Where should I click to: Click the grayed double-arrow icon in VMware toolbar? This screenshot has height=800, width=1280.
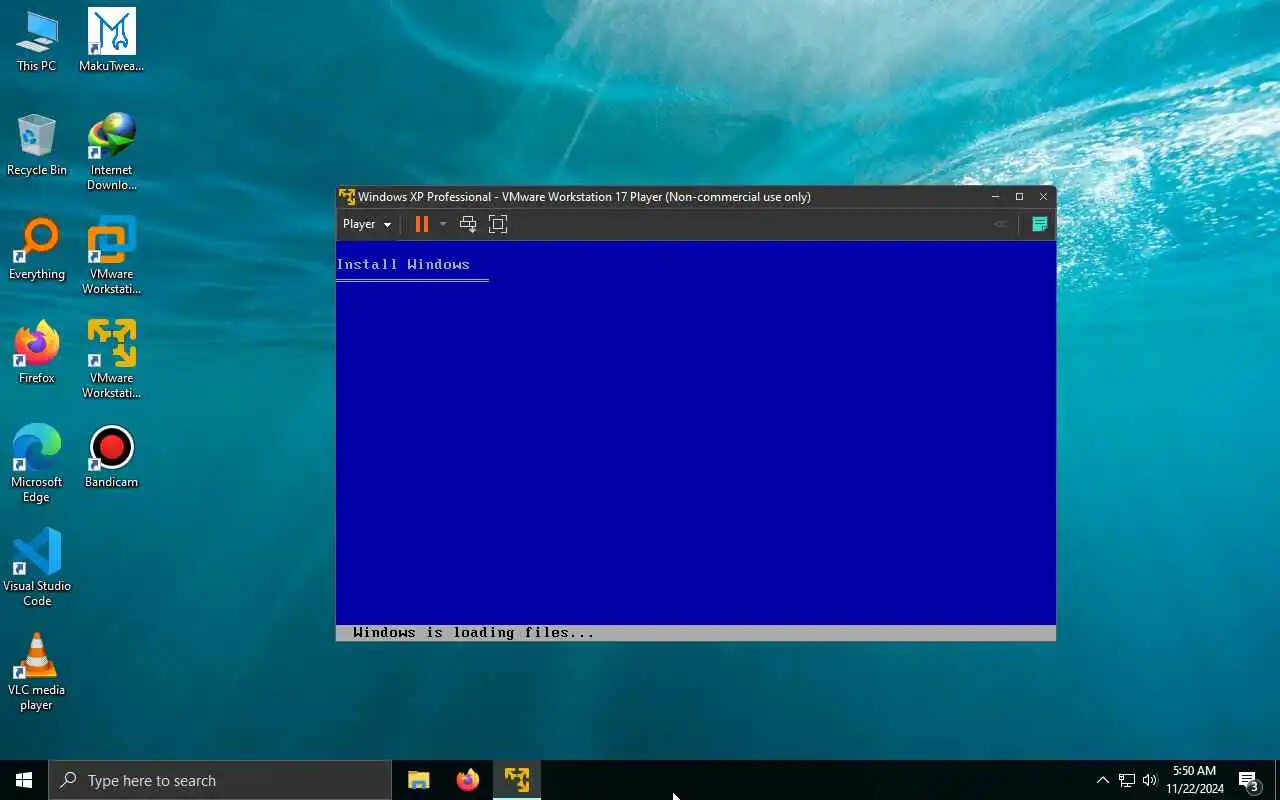tap(1000, 224)
